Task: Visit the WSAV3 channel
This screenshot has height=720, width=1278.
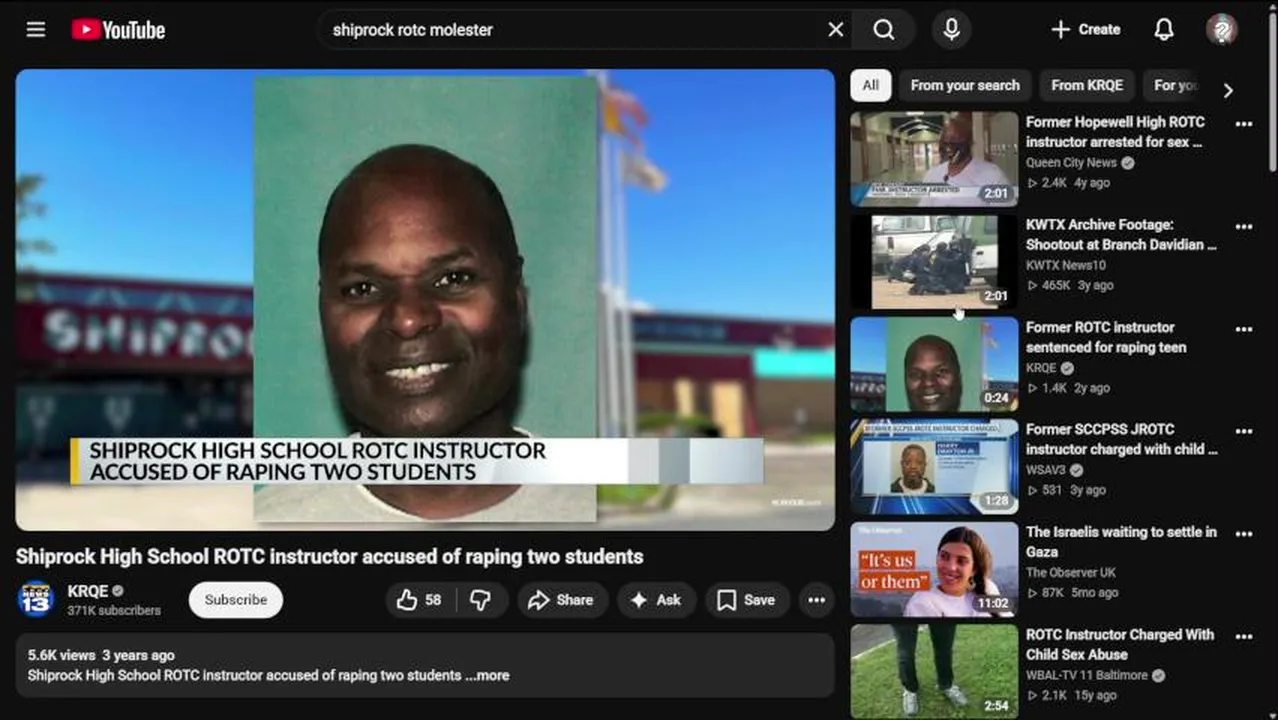Action: [1046, 470]
